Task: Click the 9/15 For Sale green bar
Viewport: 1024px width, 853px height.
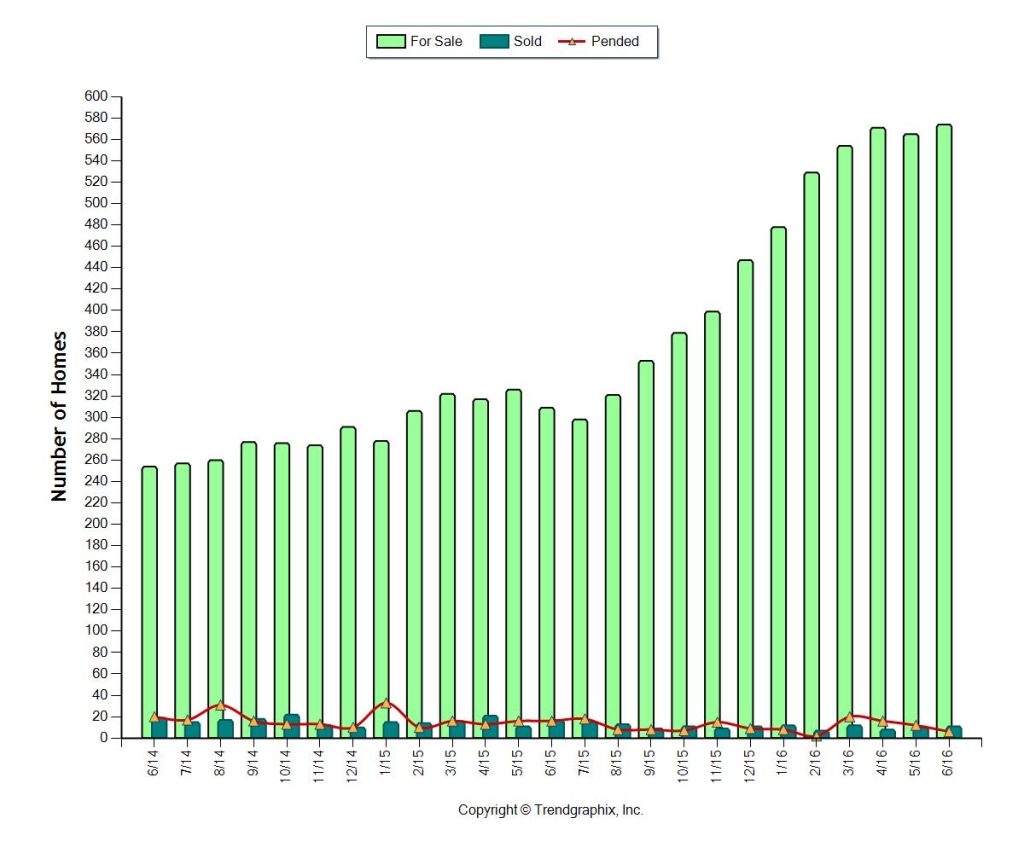Action: 646,549
